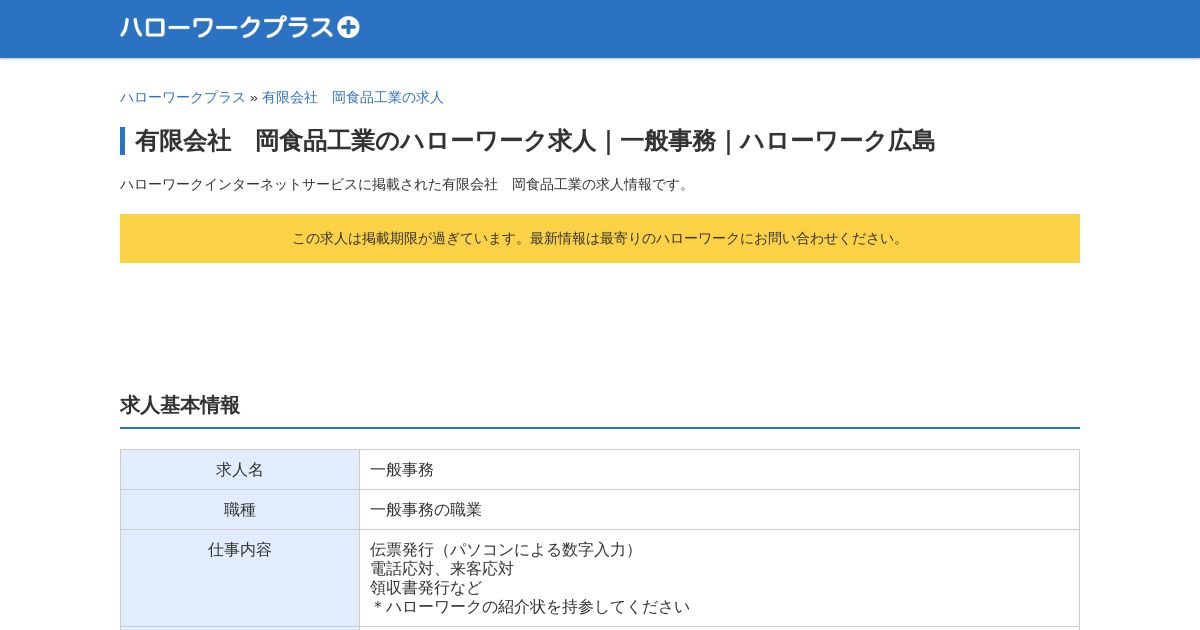The image size is (1200, 630).
Task: Click the yellow expired-listing notice banner
Action: click(600, 238)
